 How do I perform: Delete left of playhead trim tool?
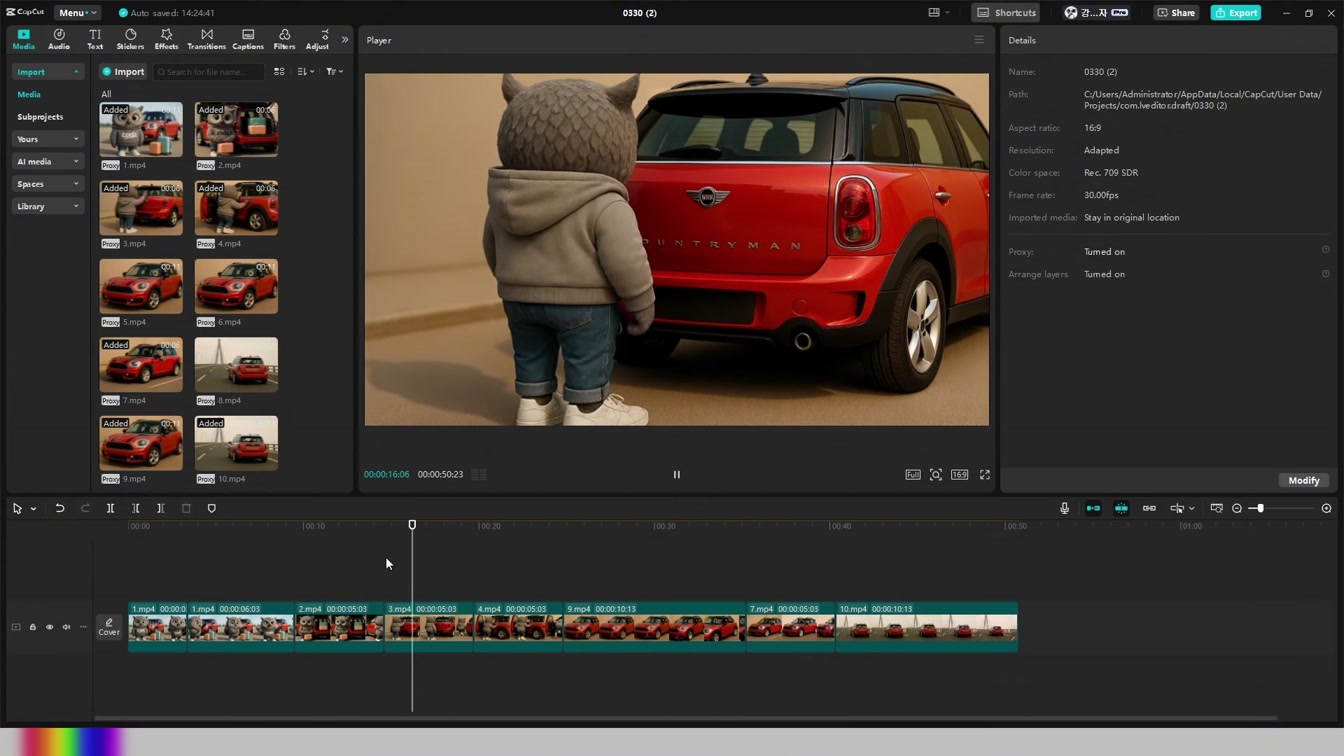coord(136,509)
